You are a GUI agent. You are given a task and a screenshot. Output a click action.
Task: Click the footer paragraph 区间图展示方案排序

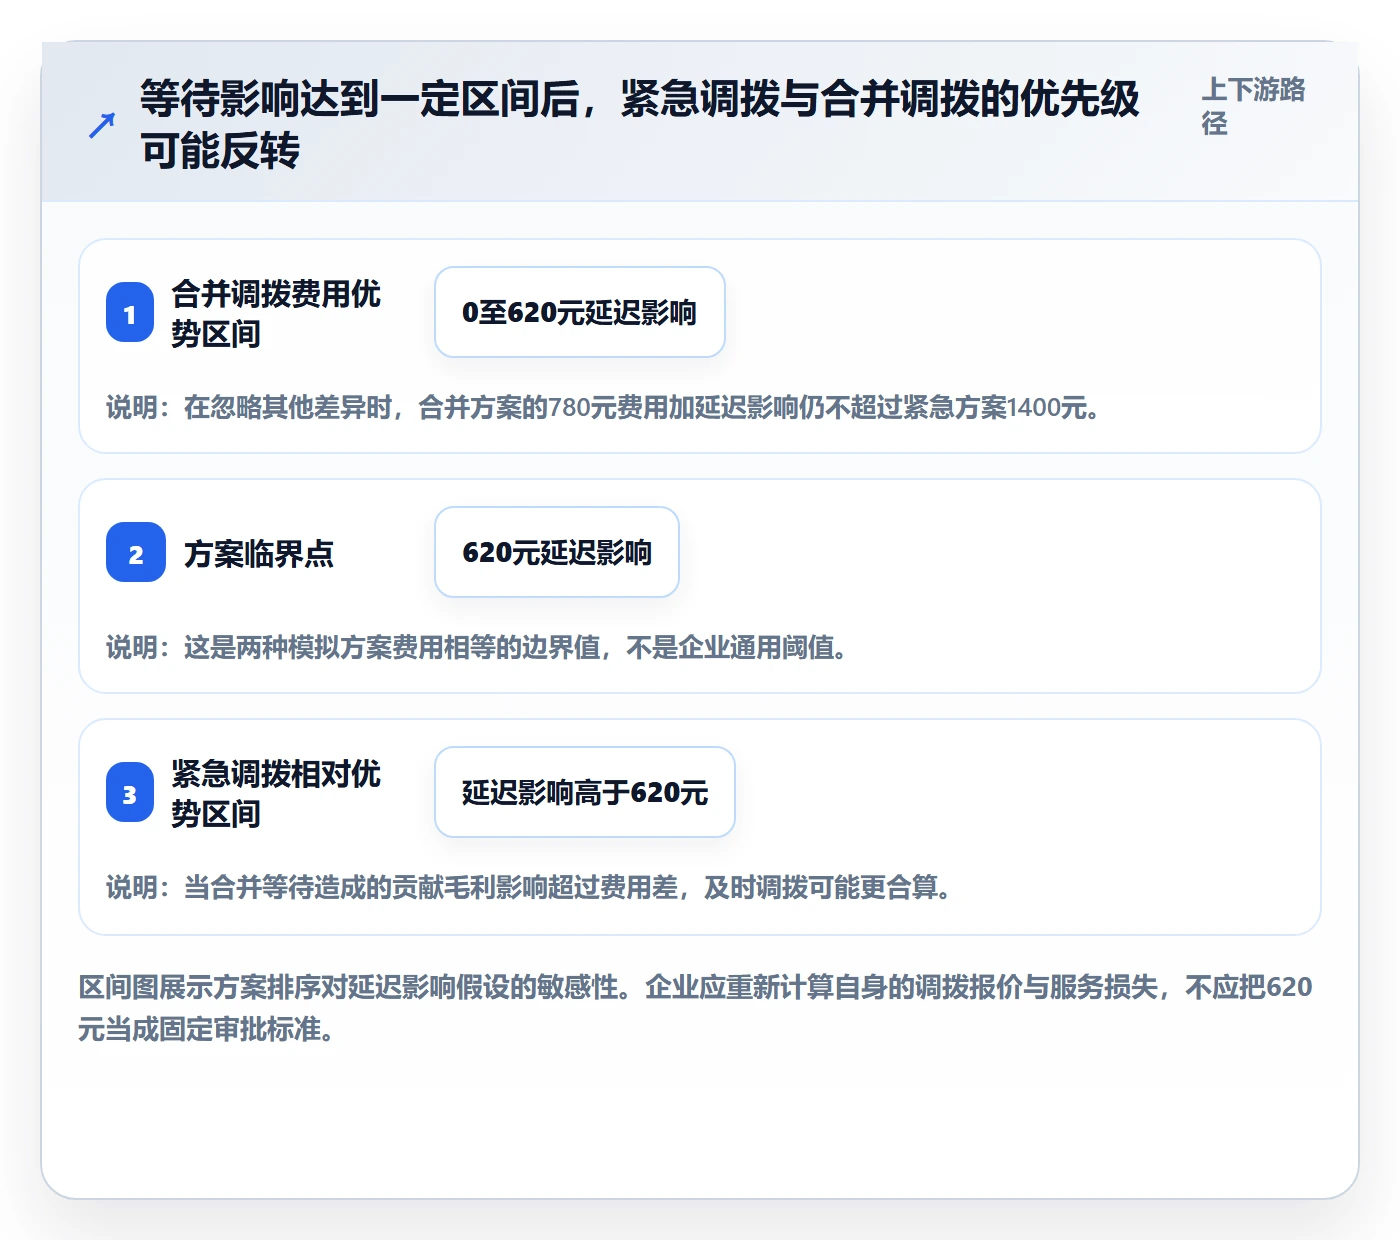pyautogui.click(x=696, y=1008)
